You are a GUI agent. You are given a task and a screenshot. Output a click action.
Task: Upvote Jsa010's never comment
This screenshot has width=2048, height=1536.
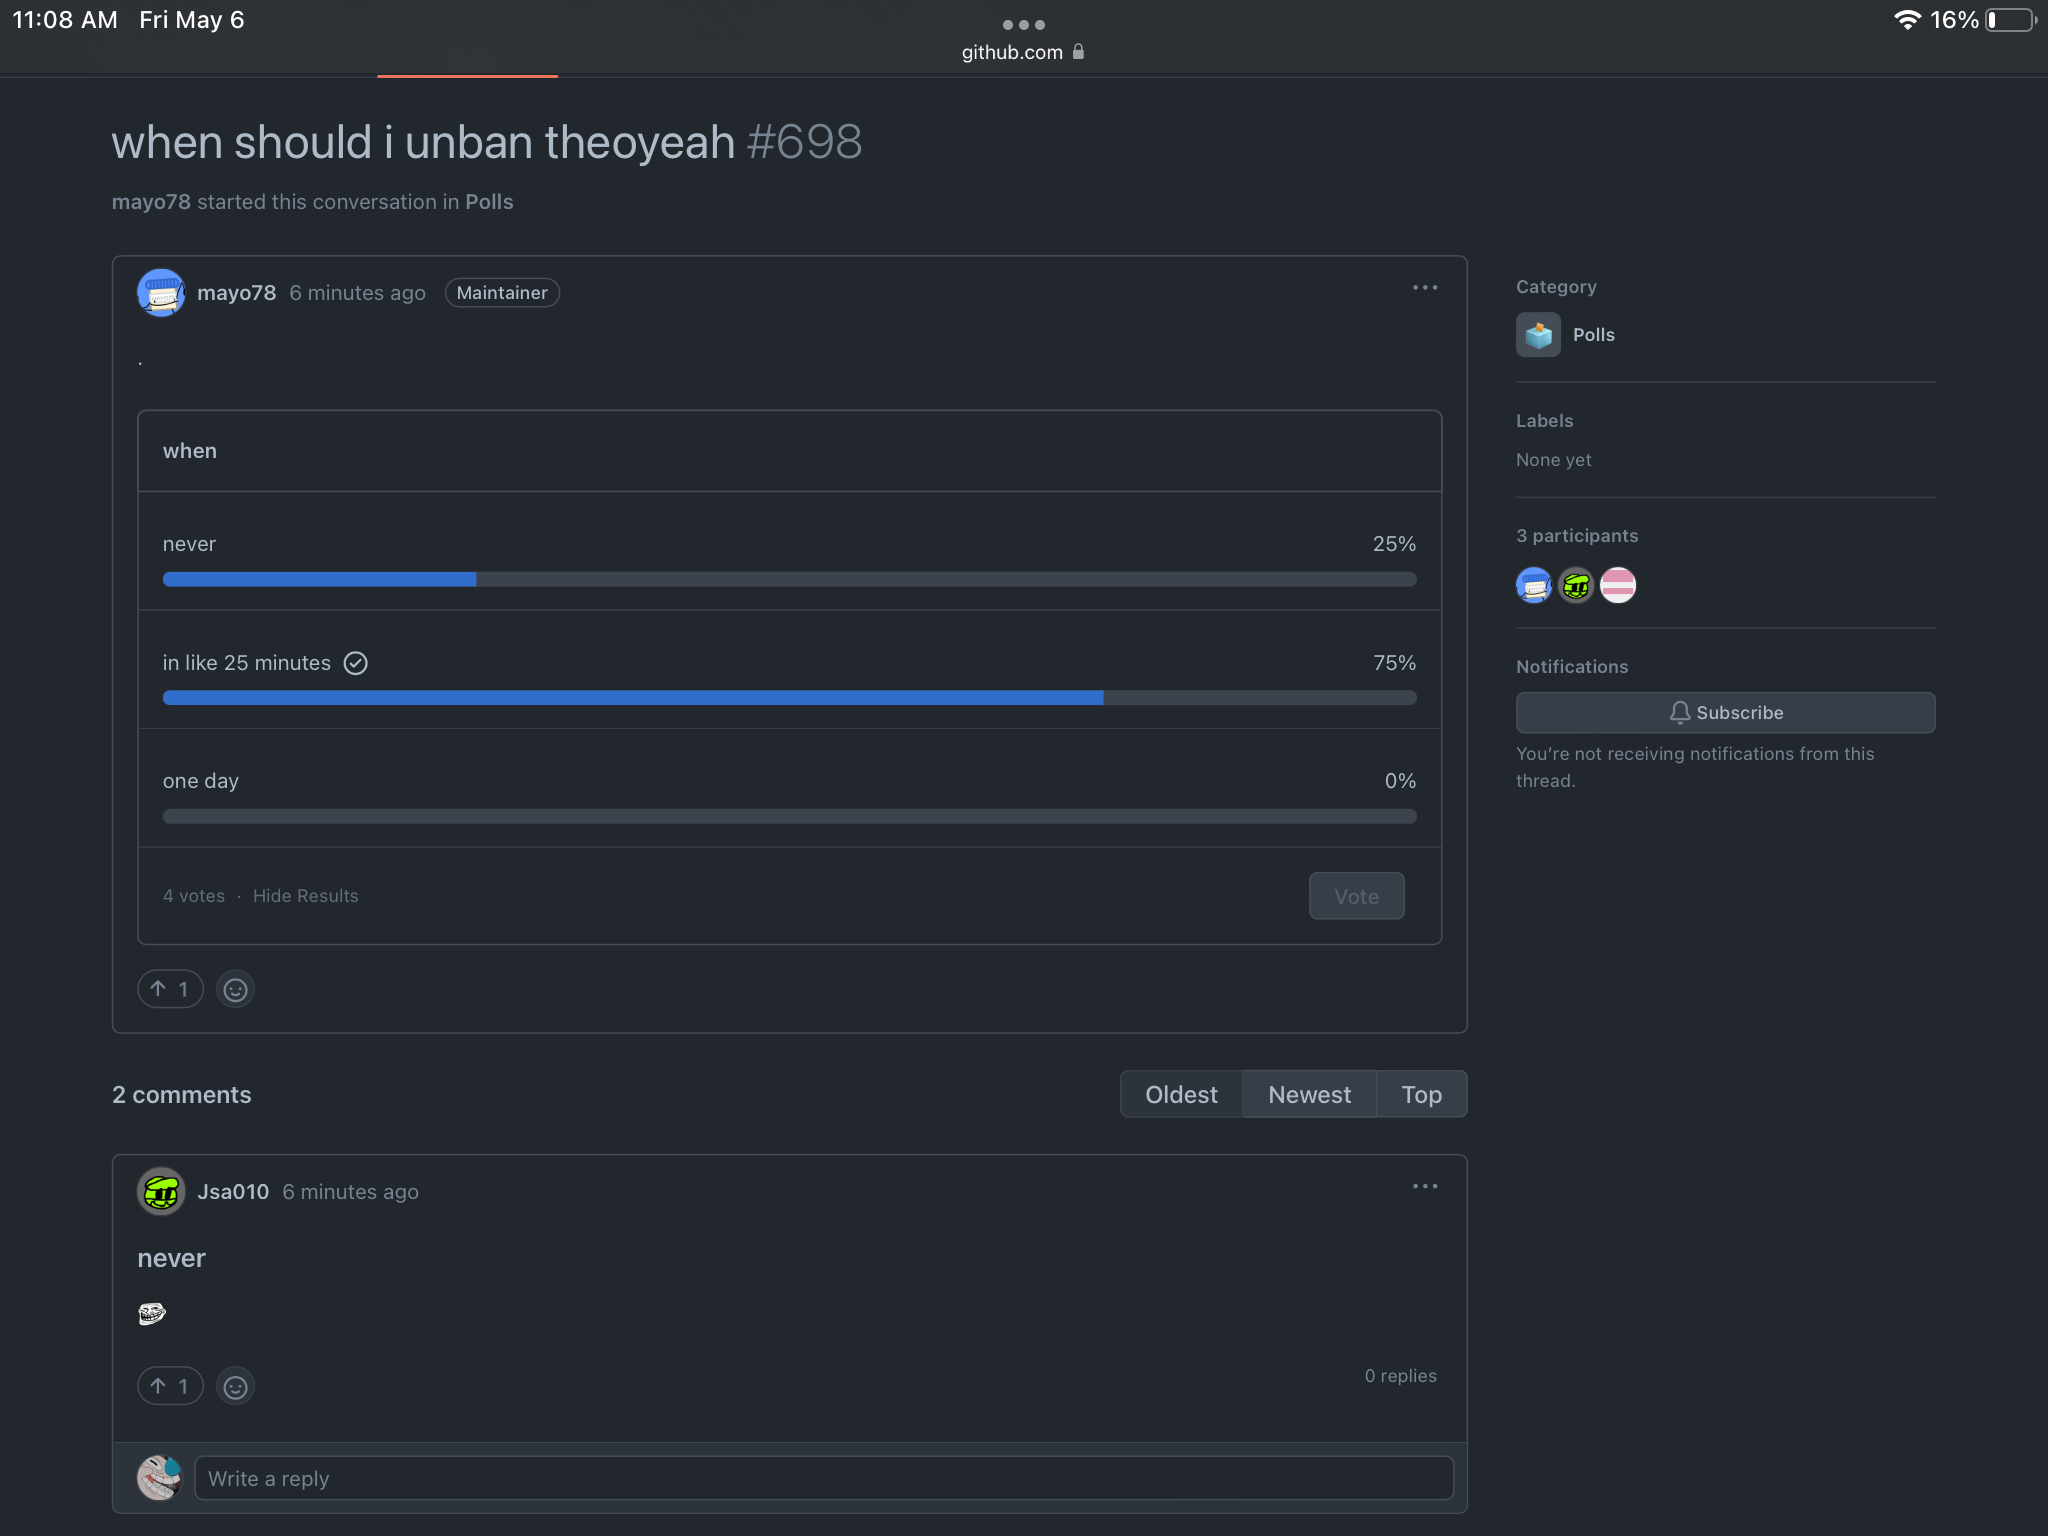tap(170, 1386)
